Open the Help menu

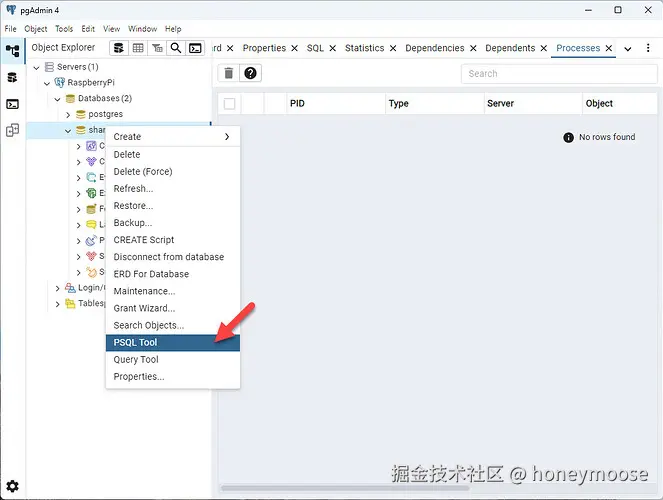pos(173,29)
